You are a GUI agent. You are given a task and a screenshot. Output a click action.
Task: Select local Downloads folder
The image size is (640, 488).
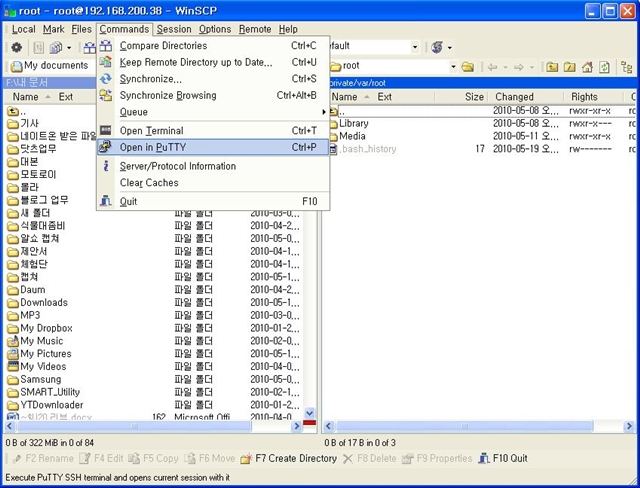(x=44, y=303)
